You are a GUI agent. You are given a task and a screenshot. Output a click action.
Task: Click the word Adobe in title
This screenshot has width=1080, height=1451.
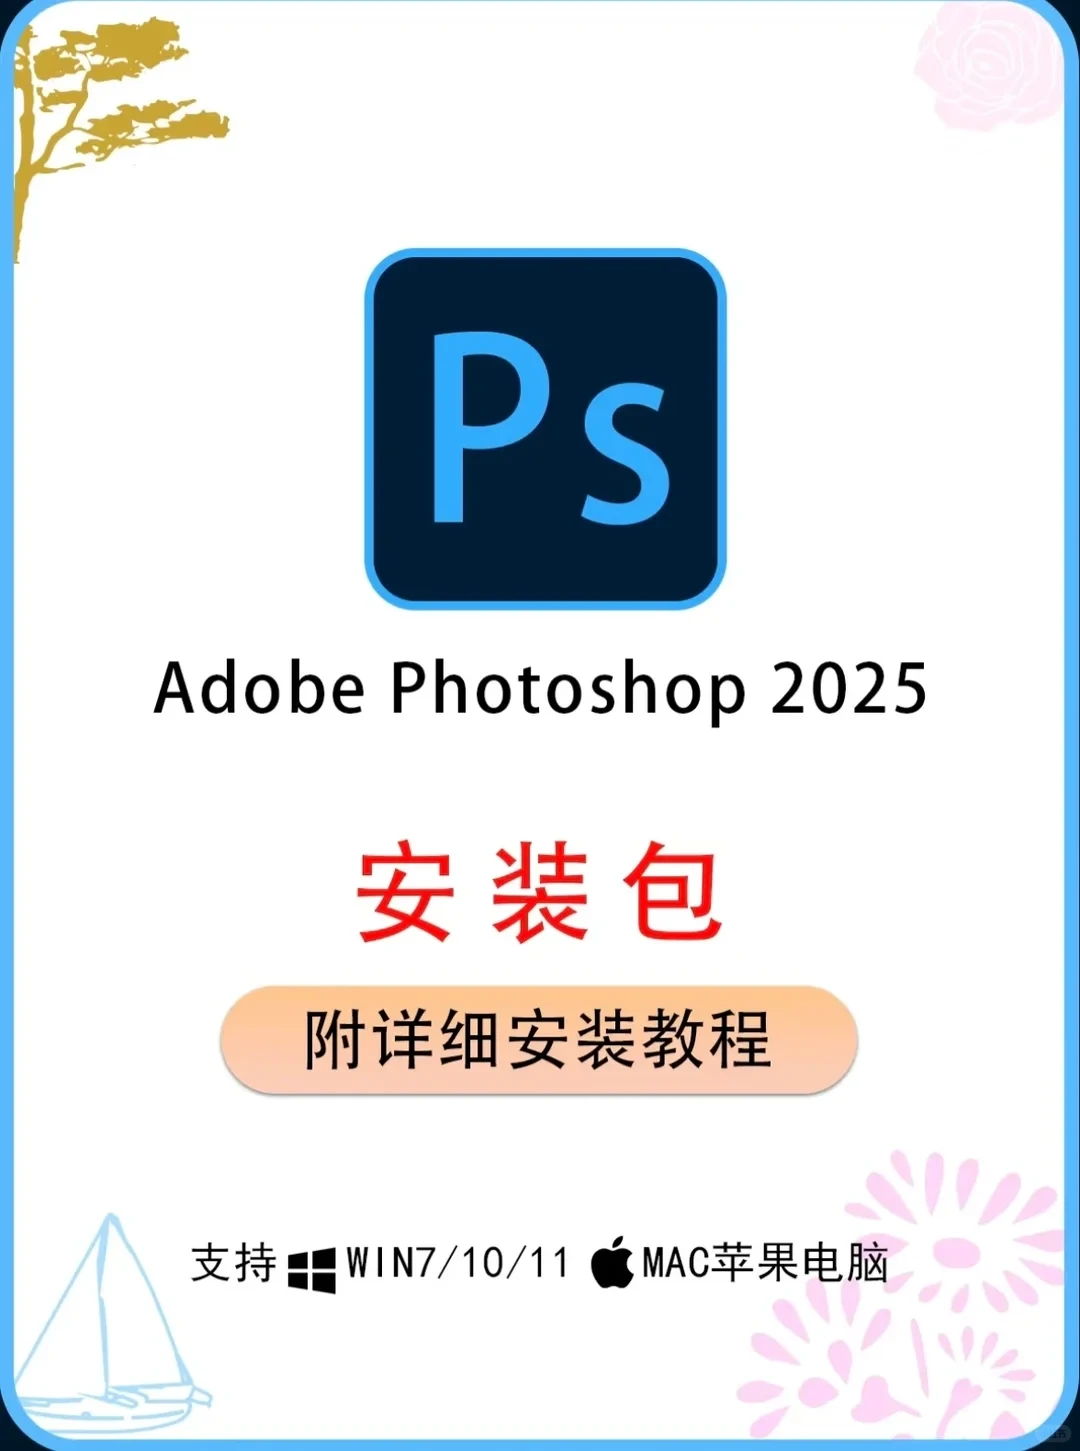pos(259,688)
